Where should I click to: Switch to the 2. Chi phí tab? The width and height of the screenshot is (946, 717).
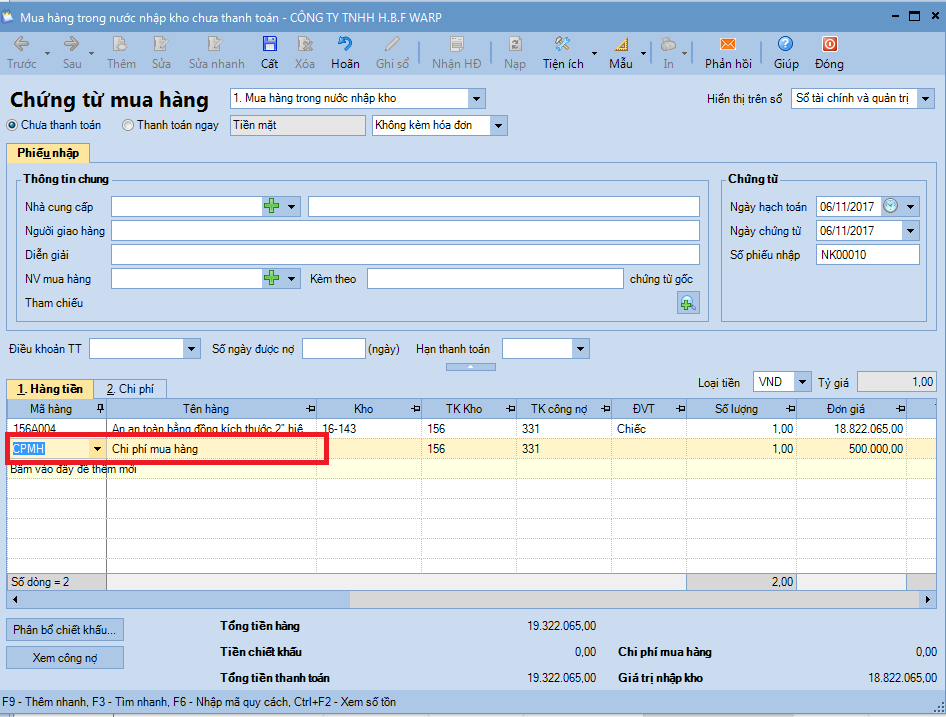(x=130, y=389)
